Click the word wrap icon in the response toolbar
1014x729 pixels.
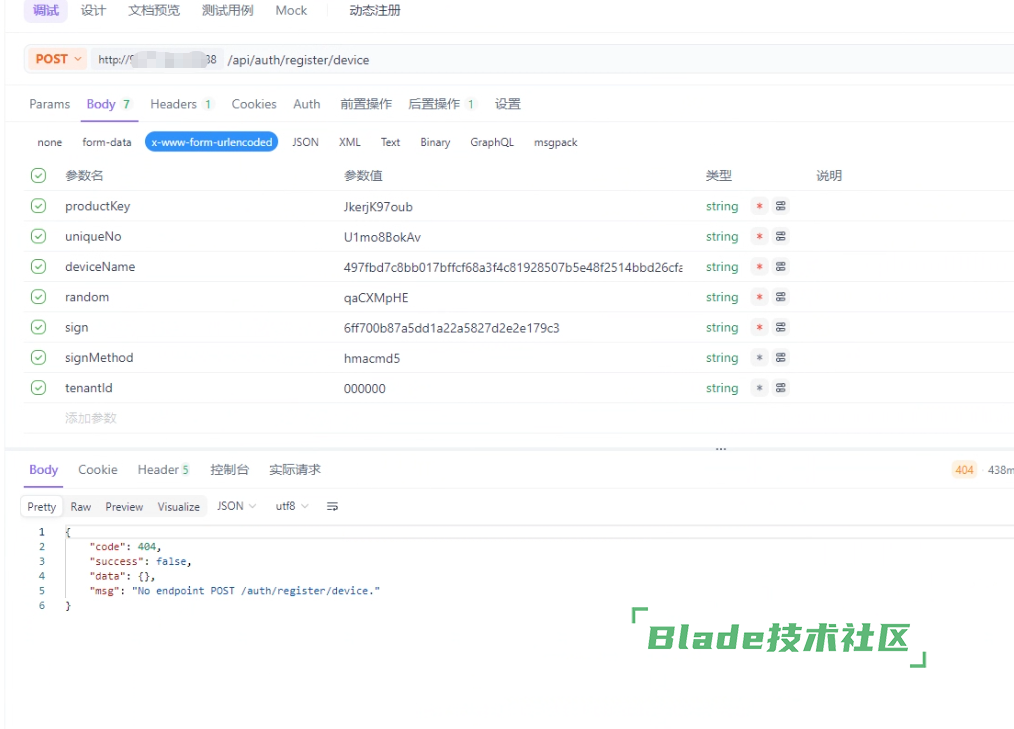333,507
